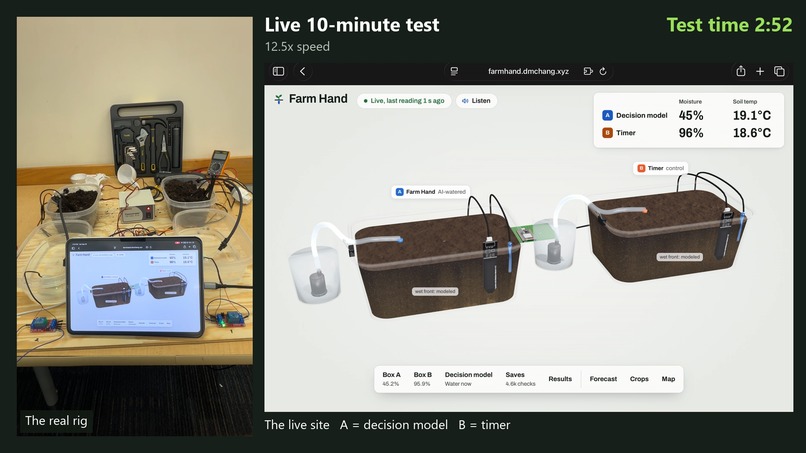Open the Decision model tab
The width and height of the screenshot is (806, 453).
(x=468, y=379)
